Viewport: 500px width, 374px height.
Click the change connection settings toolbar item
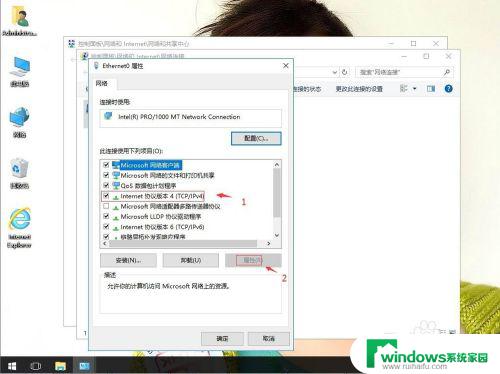pos(359,89)
